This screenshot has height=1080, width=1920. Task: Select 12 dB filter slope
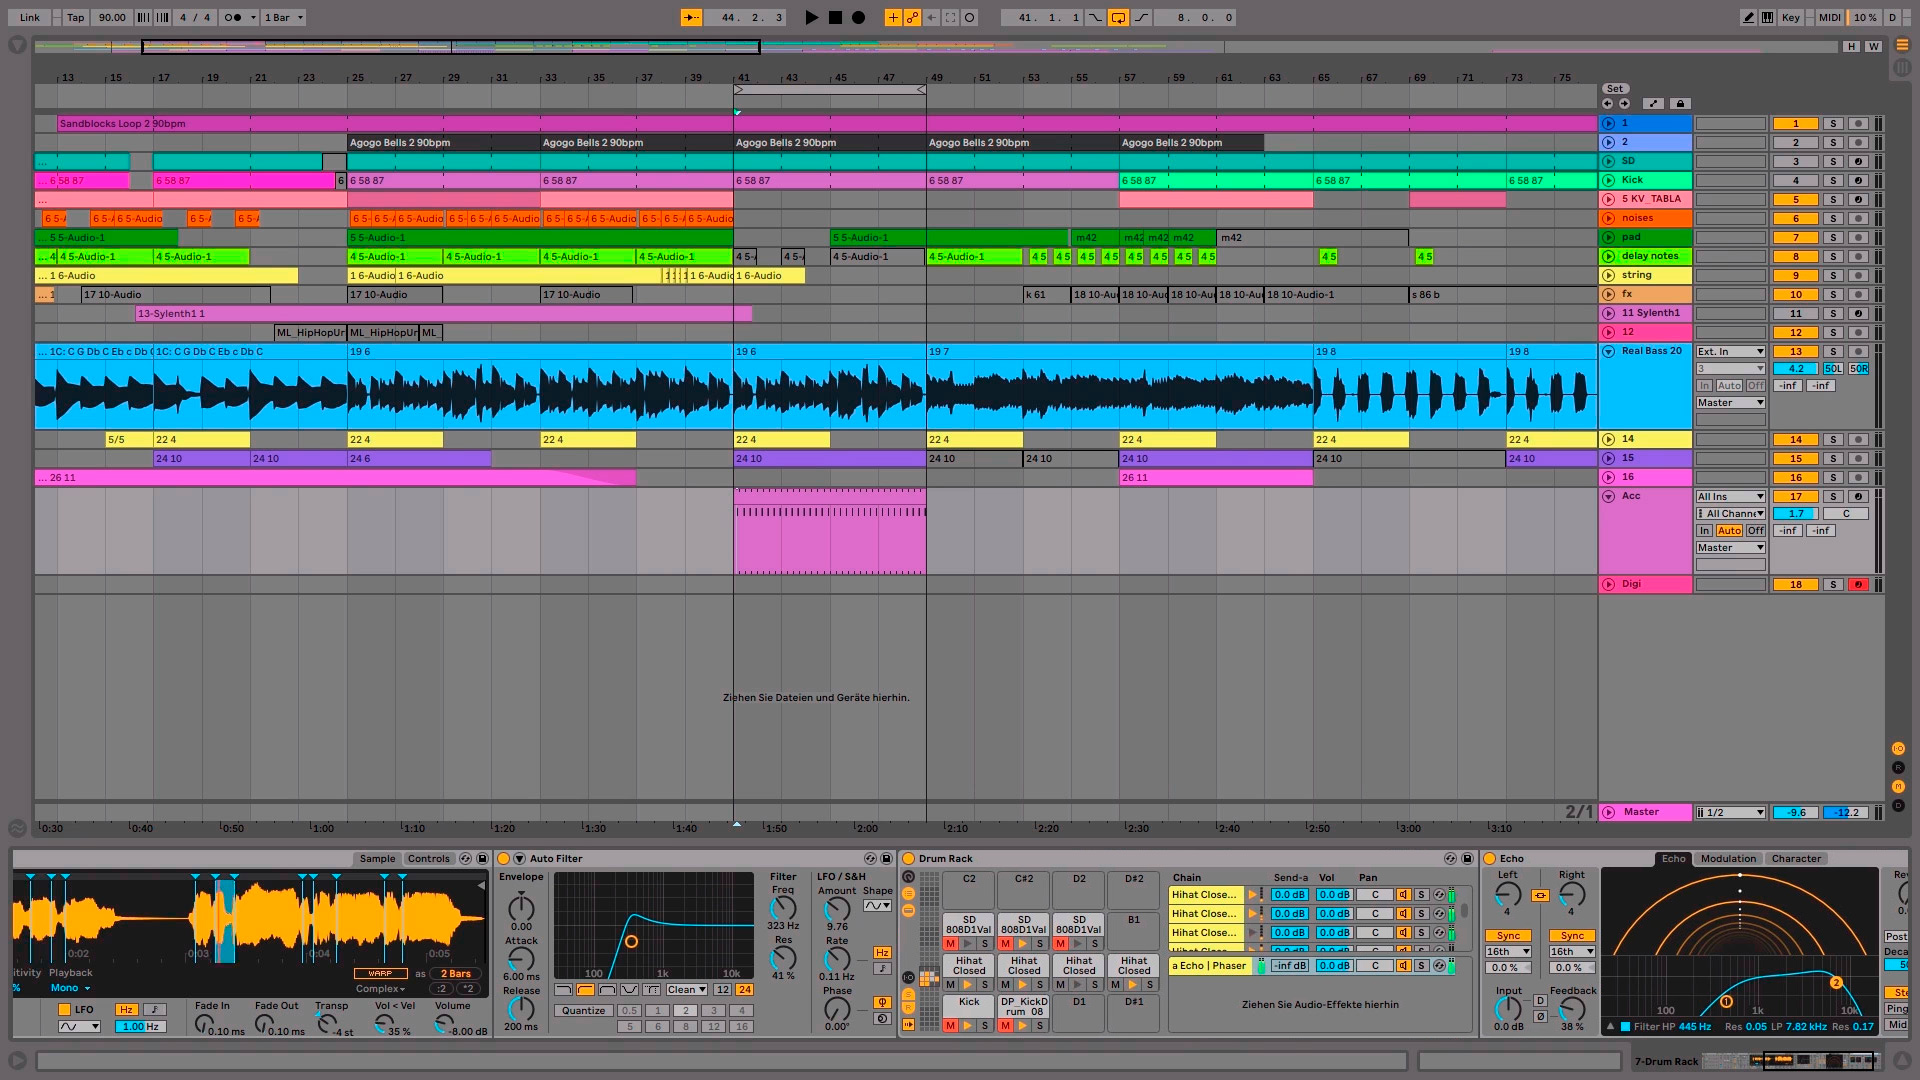point(722,989)
